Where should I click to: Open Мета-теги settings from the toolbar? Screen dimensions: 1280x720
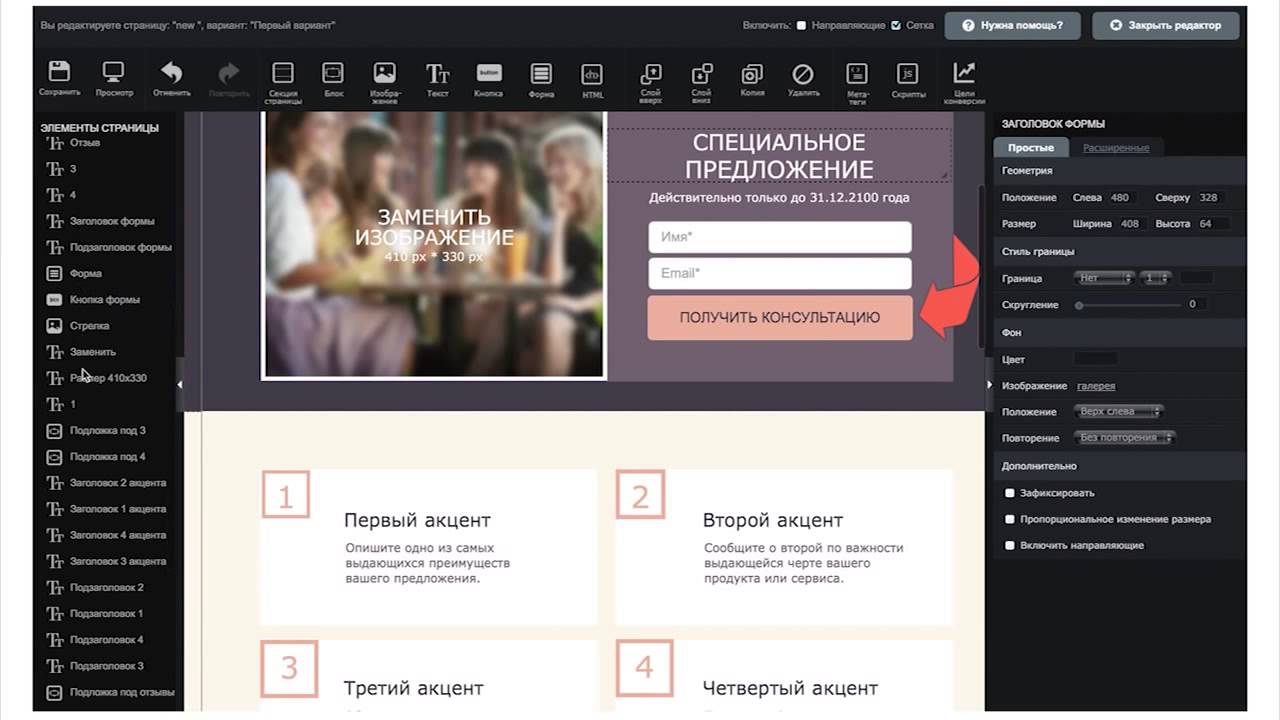pos(857,73)
